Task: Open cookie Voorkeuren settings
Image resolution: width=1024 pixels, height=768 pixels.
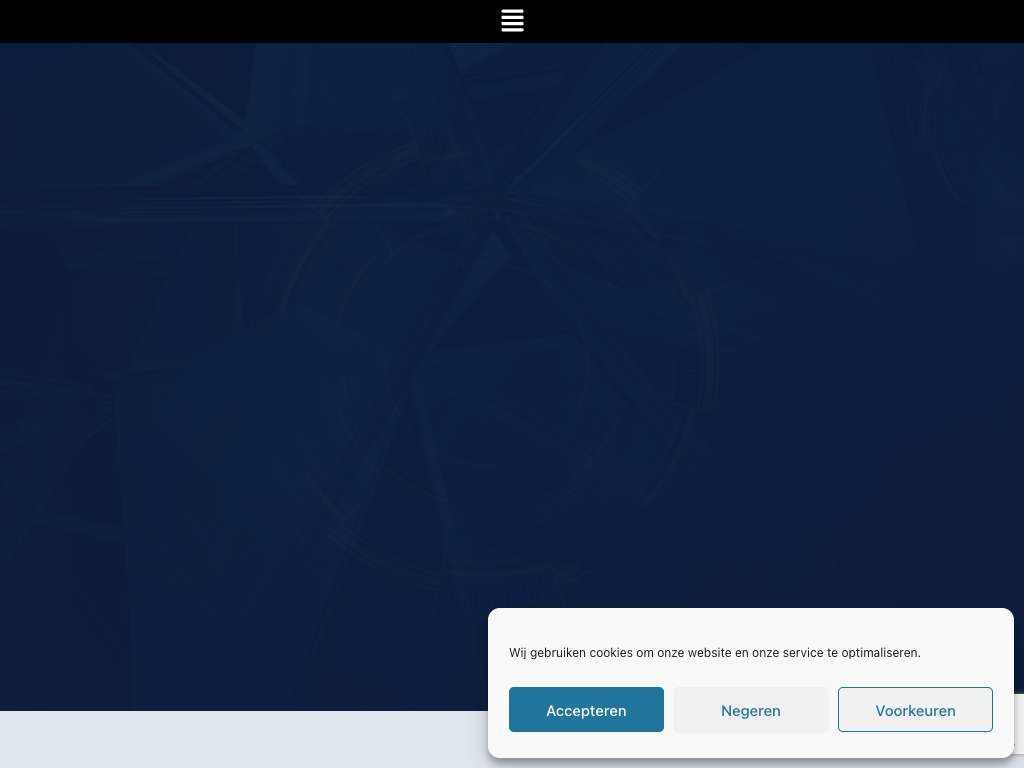Action: pyautogui.click(x=915, y=710)
